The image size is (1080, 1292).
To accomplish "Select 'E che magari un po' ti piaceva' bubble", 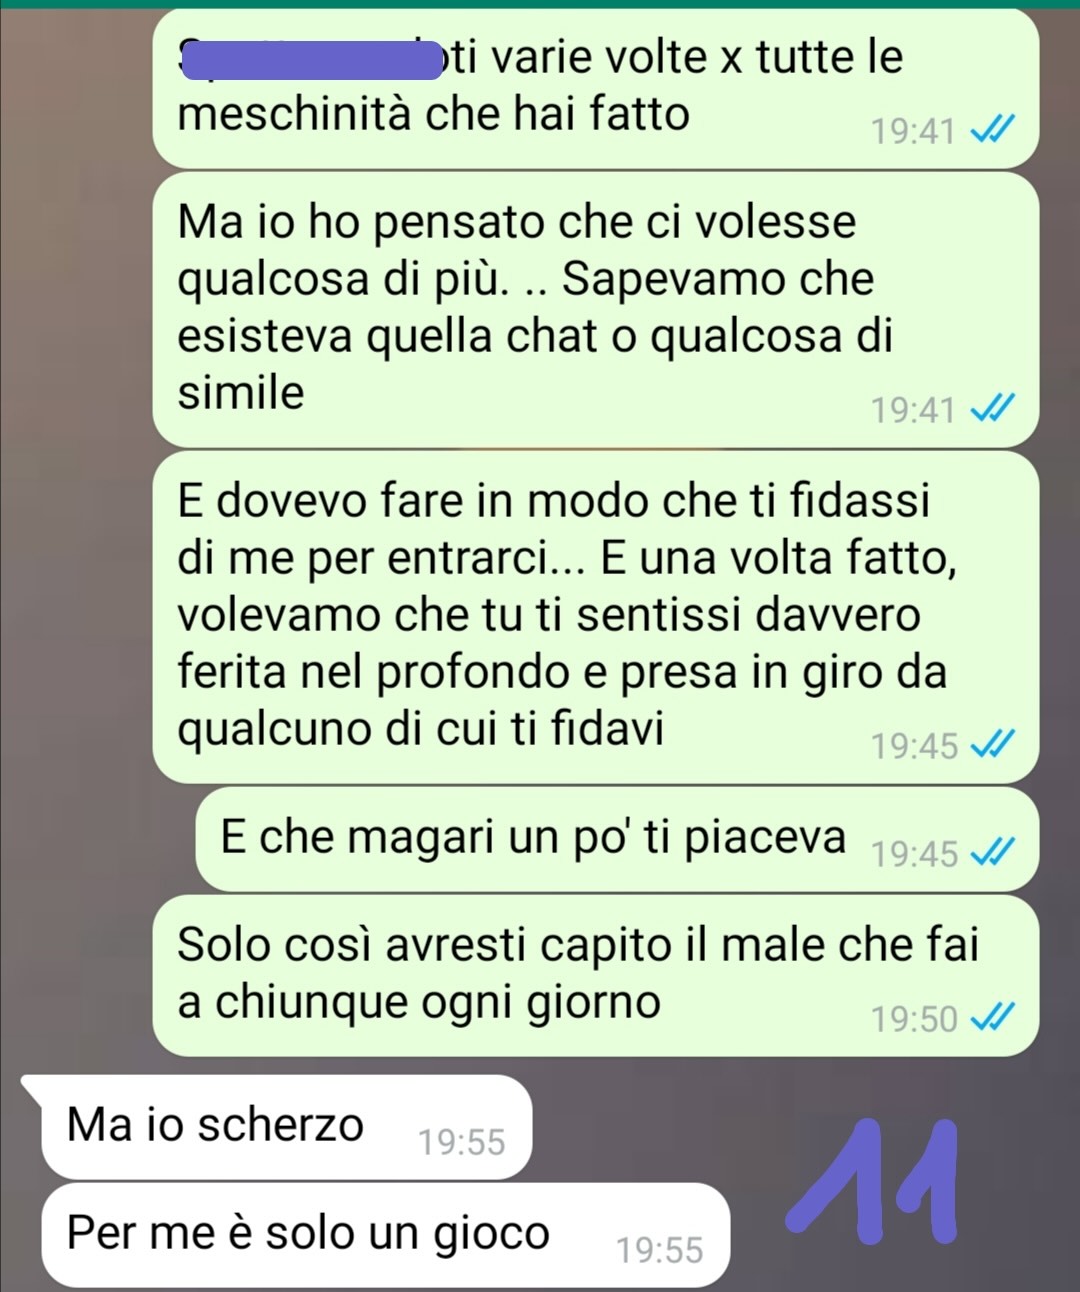I will [x=618, y=839].
